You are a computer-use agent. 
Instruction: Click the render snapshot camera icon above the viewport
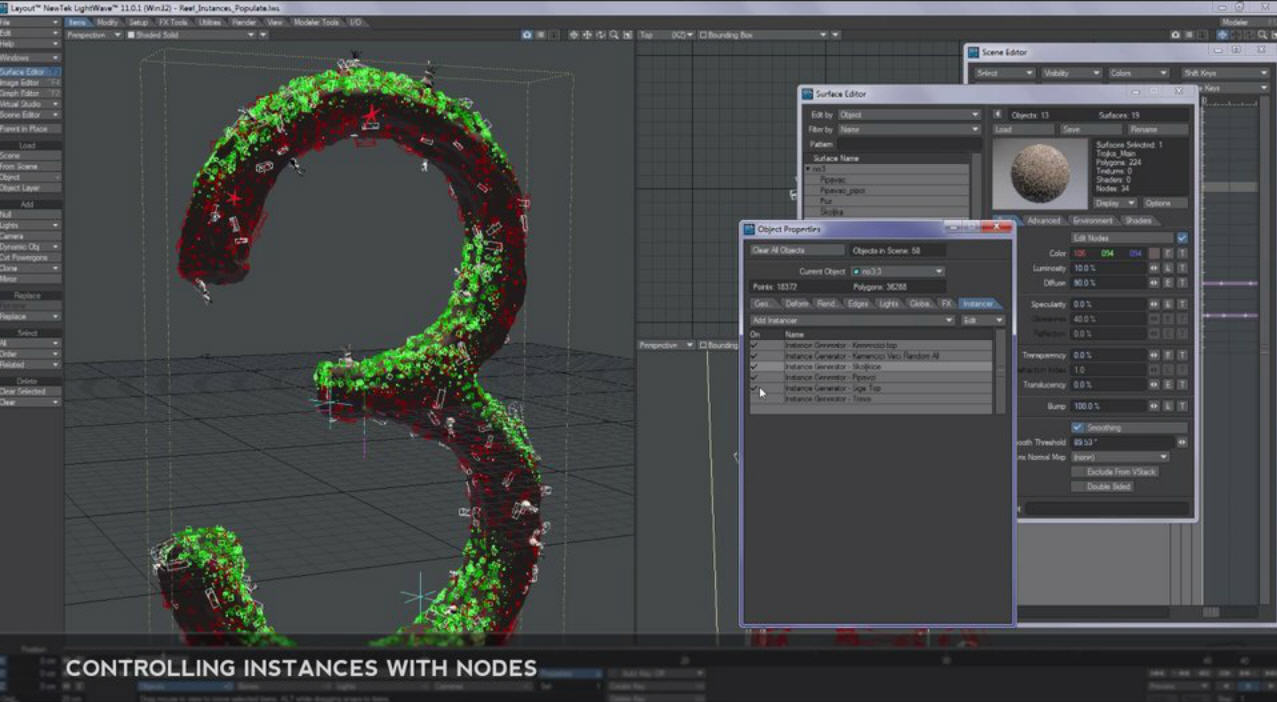pos(527,35)
